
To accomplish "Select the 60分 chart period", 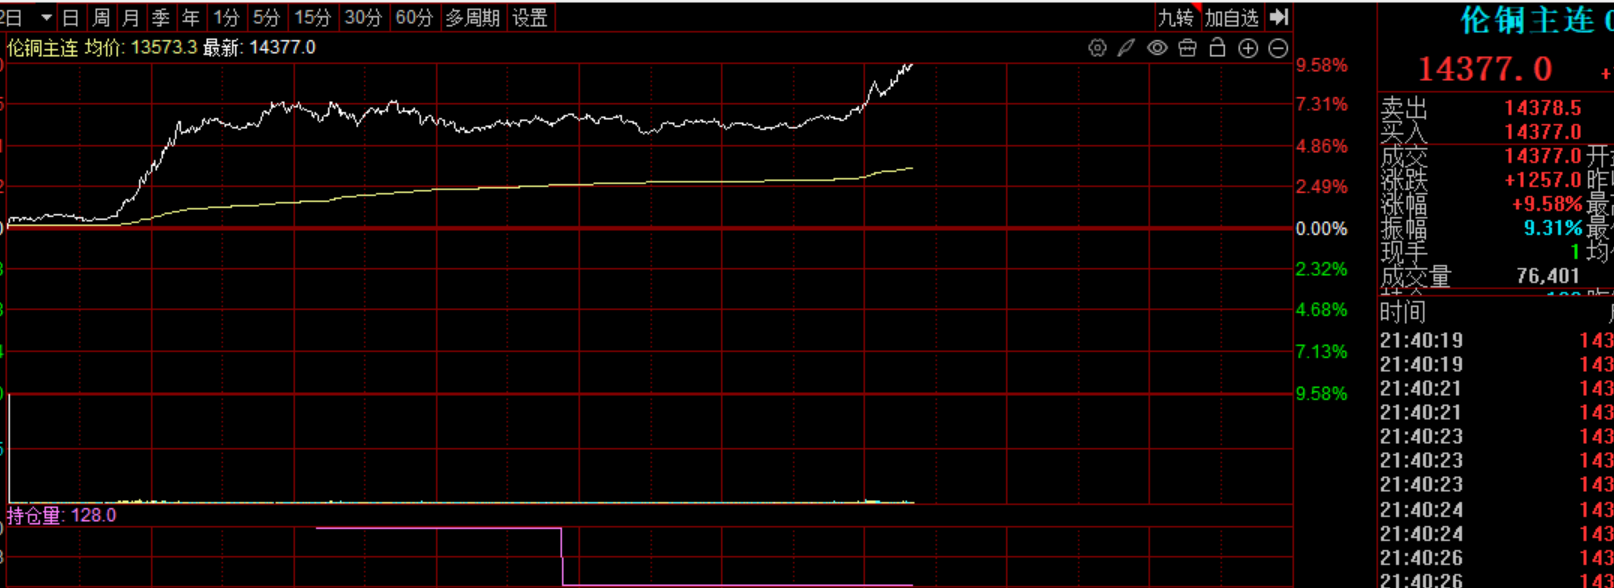I will tap(414, 18).
